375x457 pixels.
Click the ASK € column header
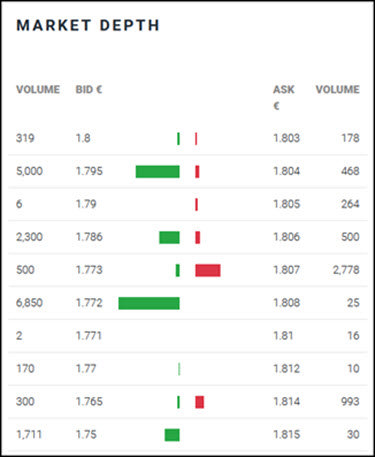pyautogui.click(x=284, y=97)
